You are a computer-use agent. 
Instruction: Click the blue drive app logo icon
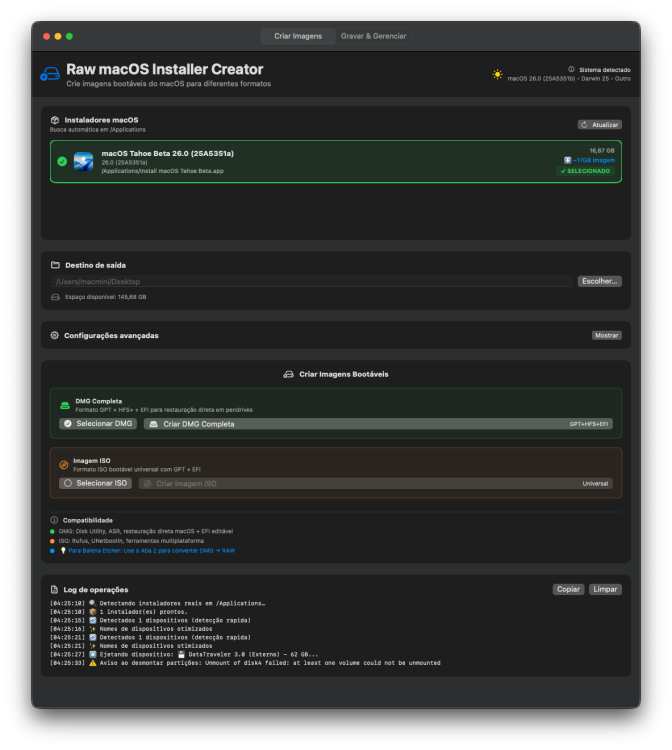click(50, 74)
